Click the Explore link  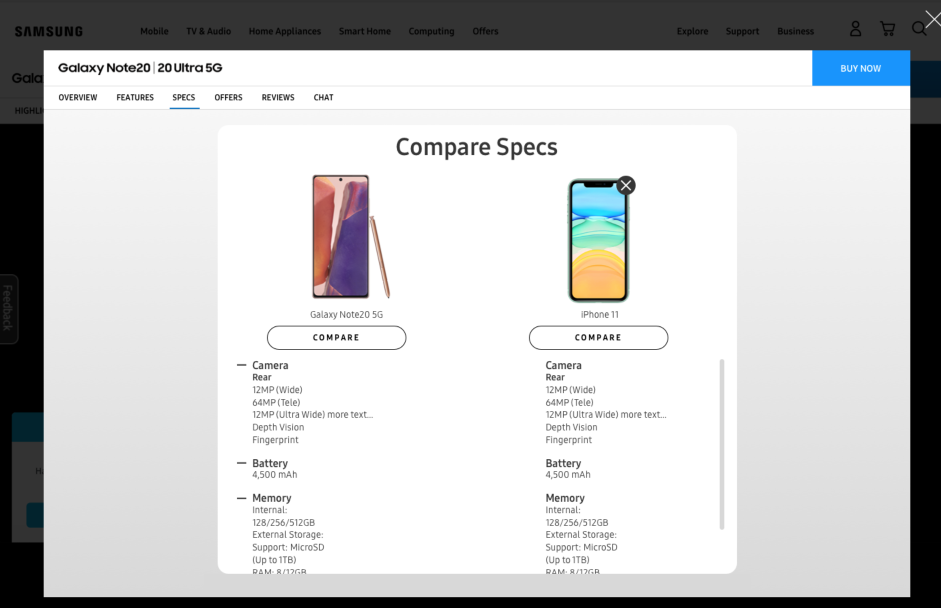click(693, 31)
